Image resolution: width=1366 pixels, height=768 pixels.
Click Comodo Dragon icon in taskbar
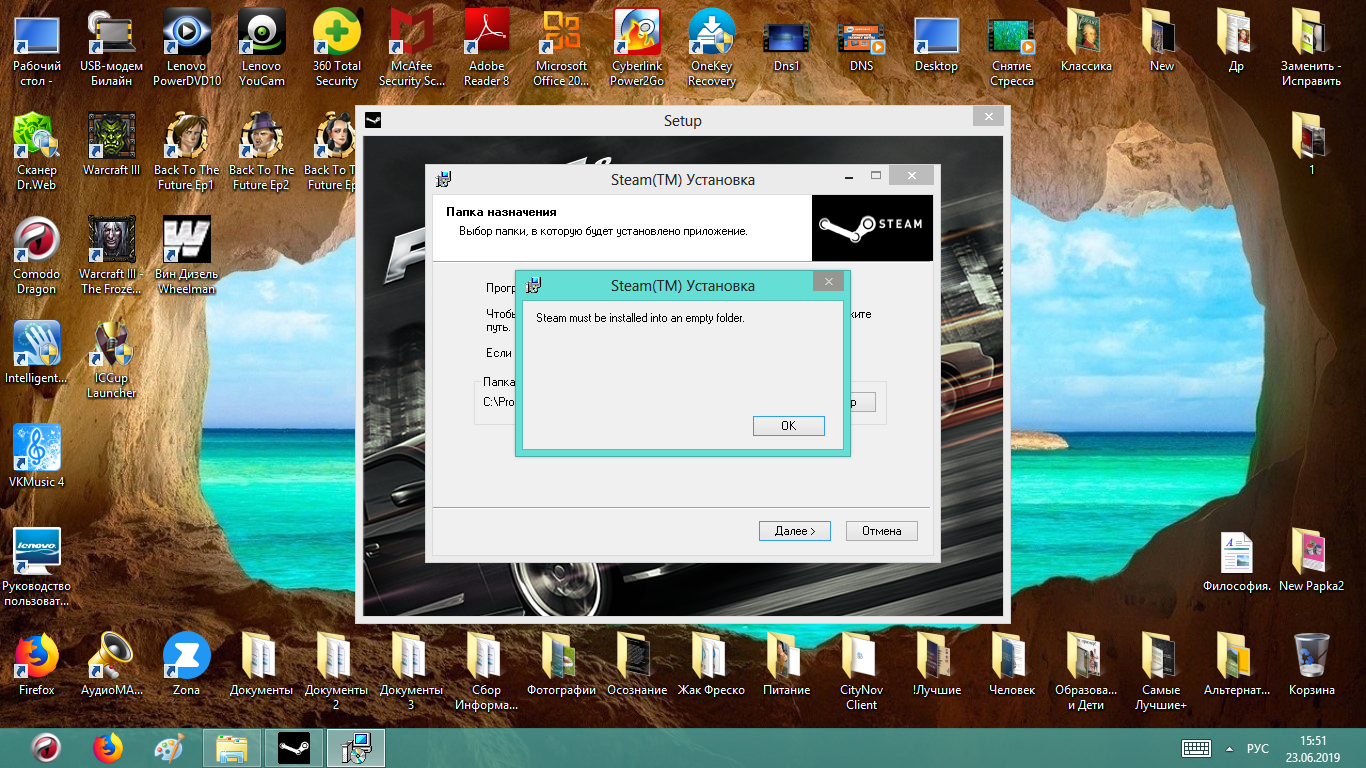(x=46, y=747)
